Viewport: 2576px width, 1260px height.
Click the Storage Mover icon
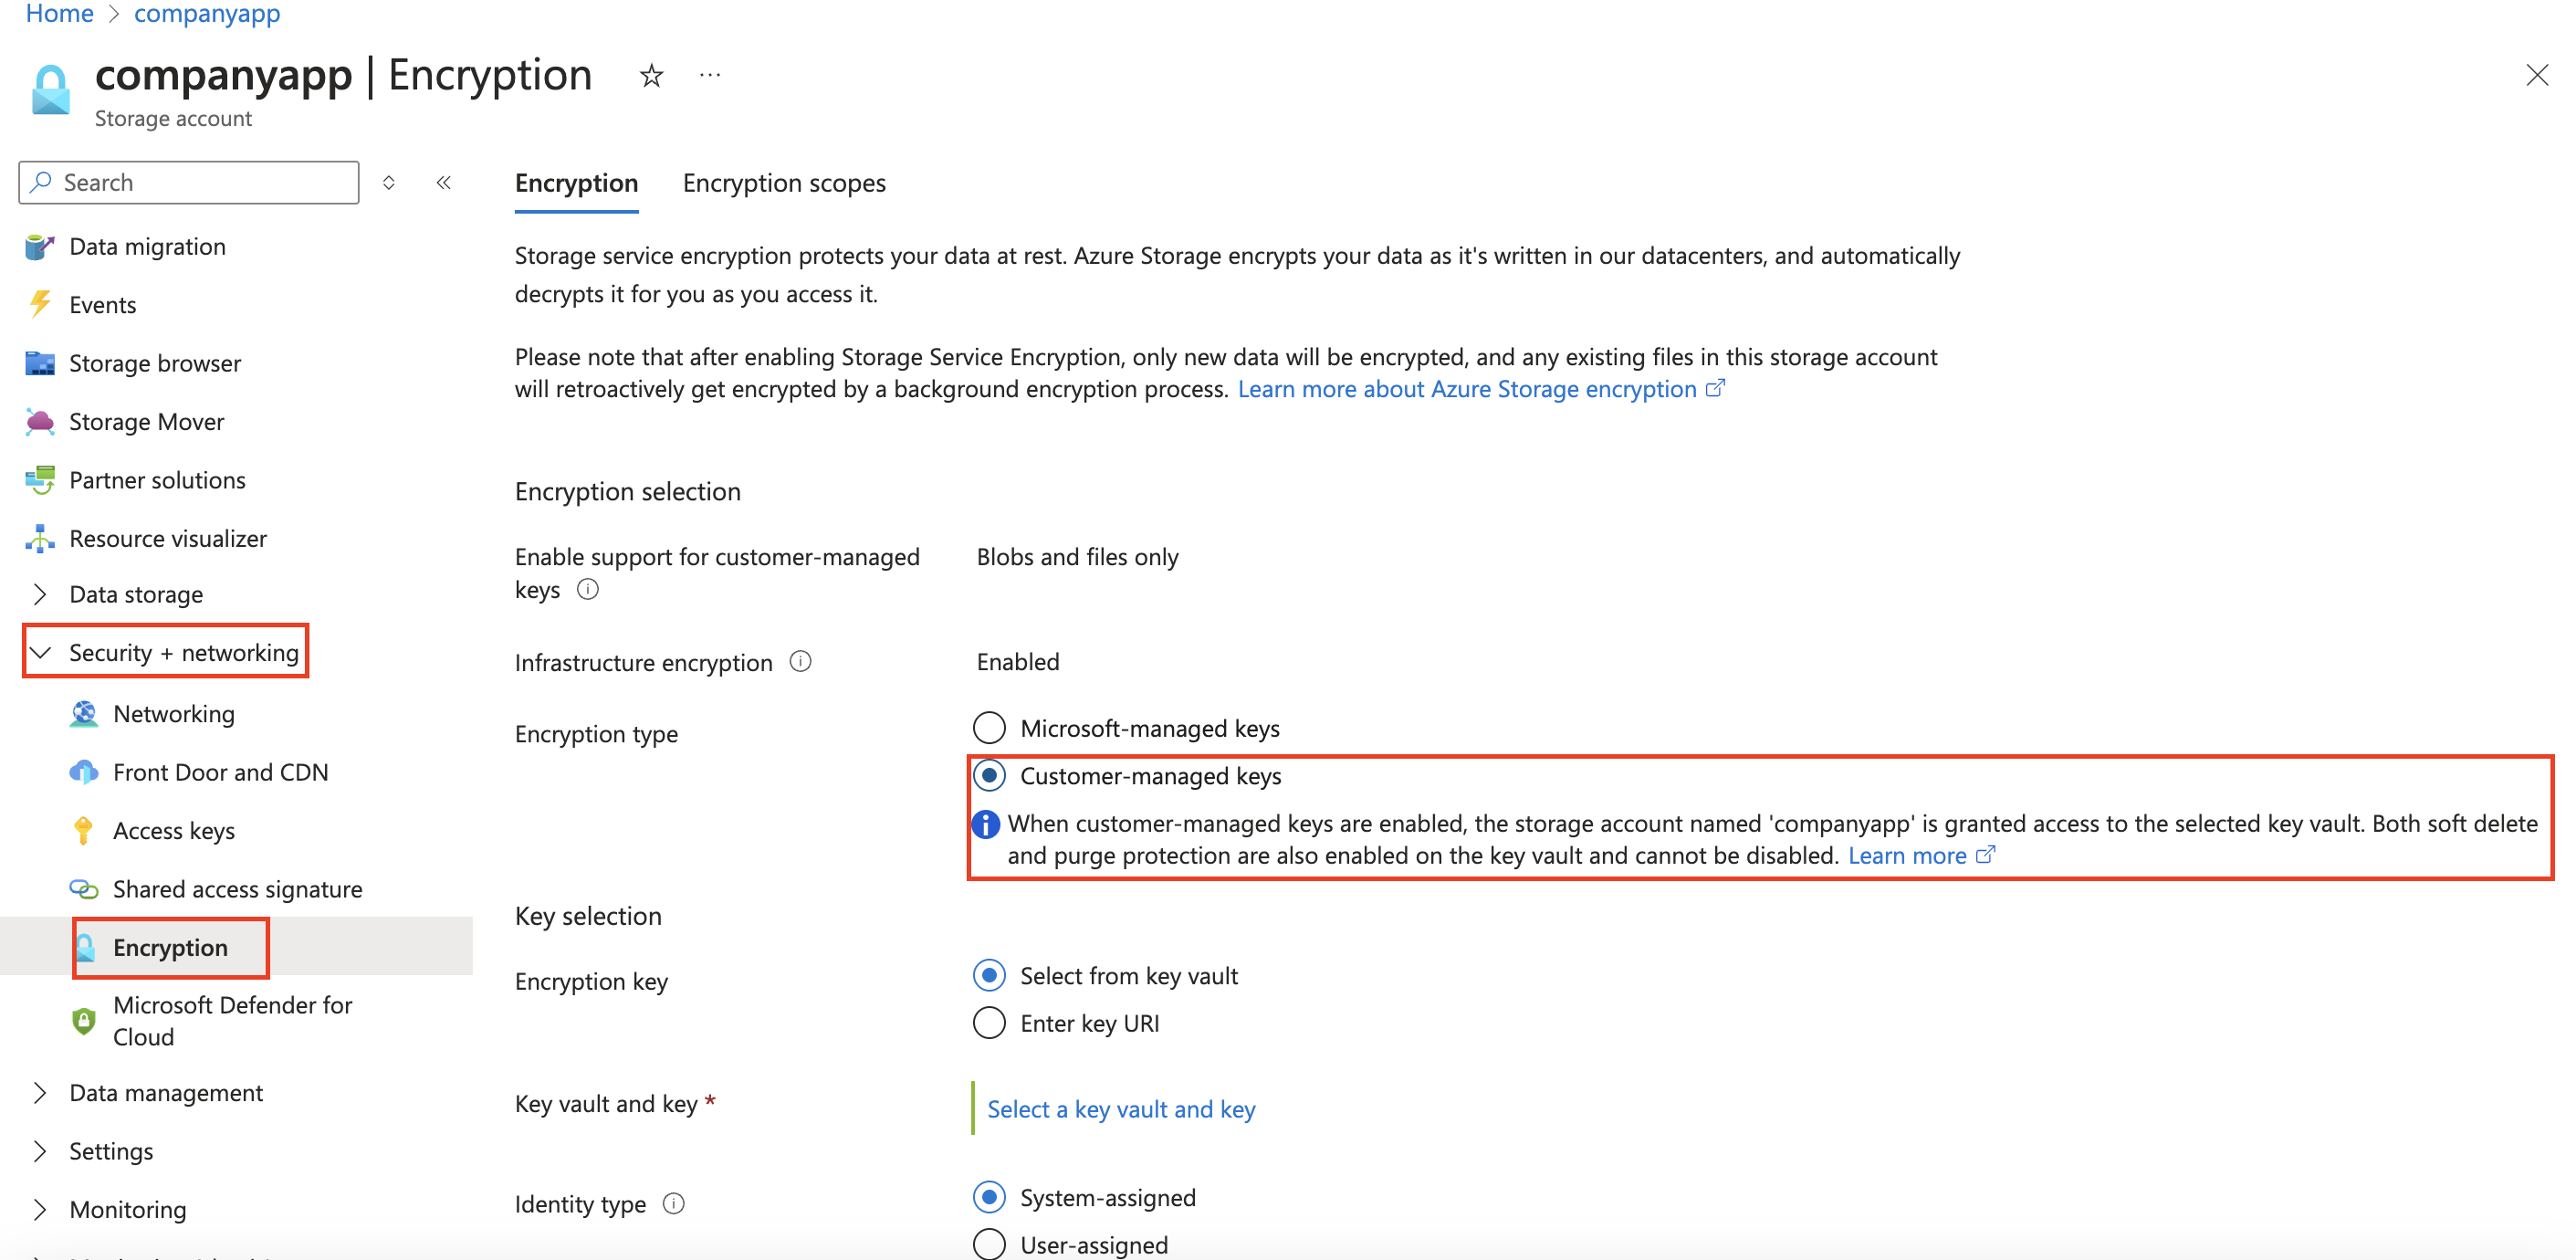tap(39, 421)
